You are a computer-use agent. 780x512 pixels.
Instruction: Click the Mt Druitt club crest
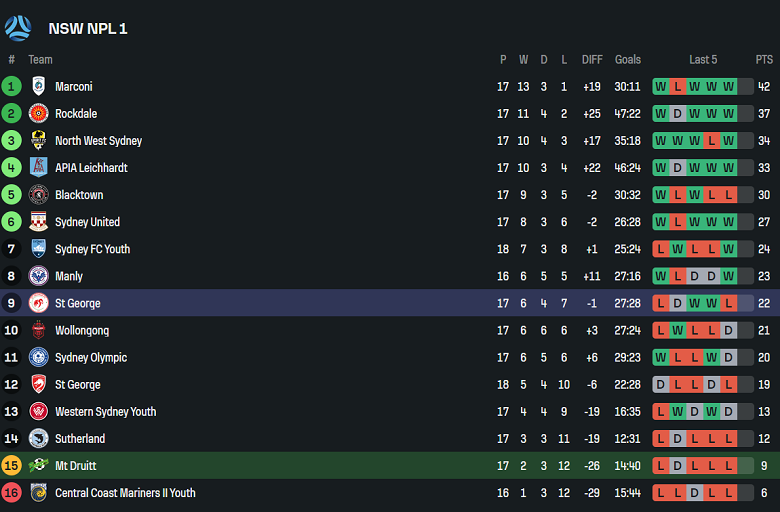click(x=39, y=465)
